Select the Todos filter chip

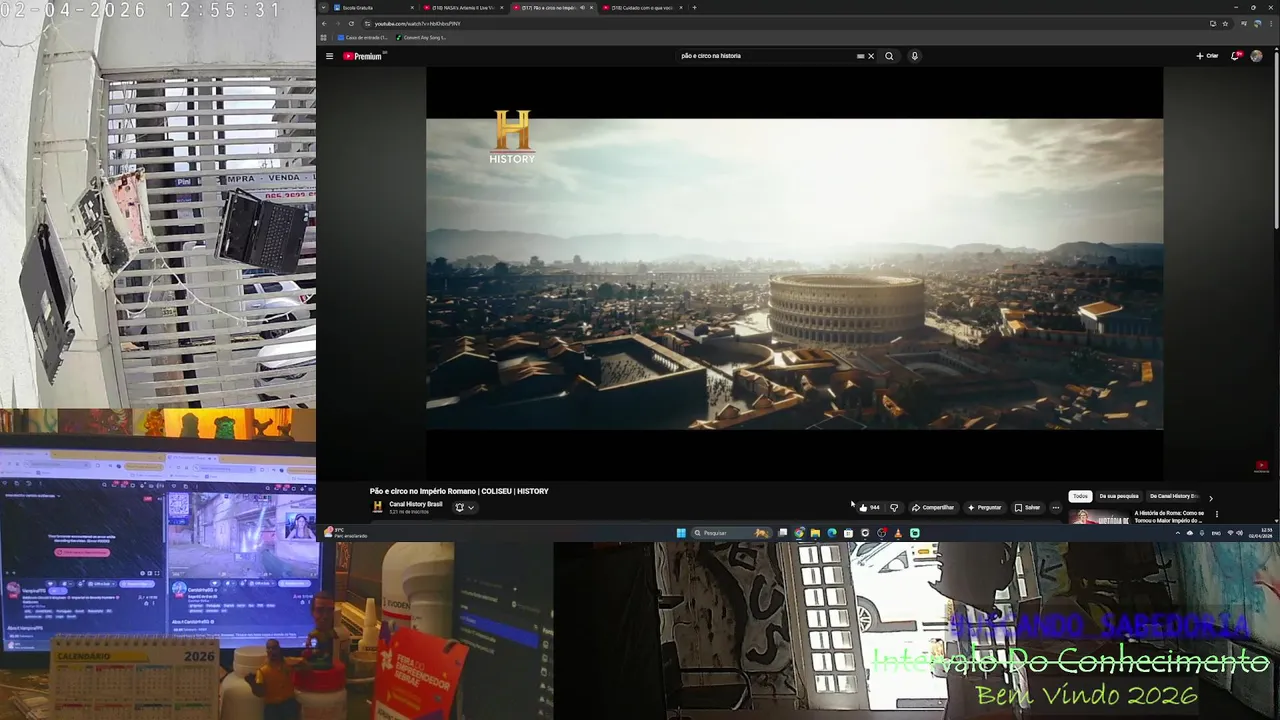1080,496
